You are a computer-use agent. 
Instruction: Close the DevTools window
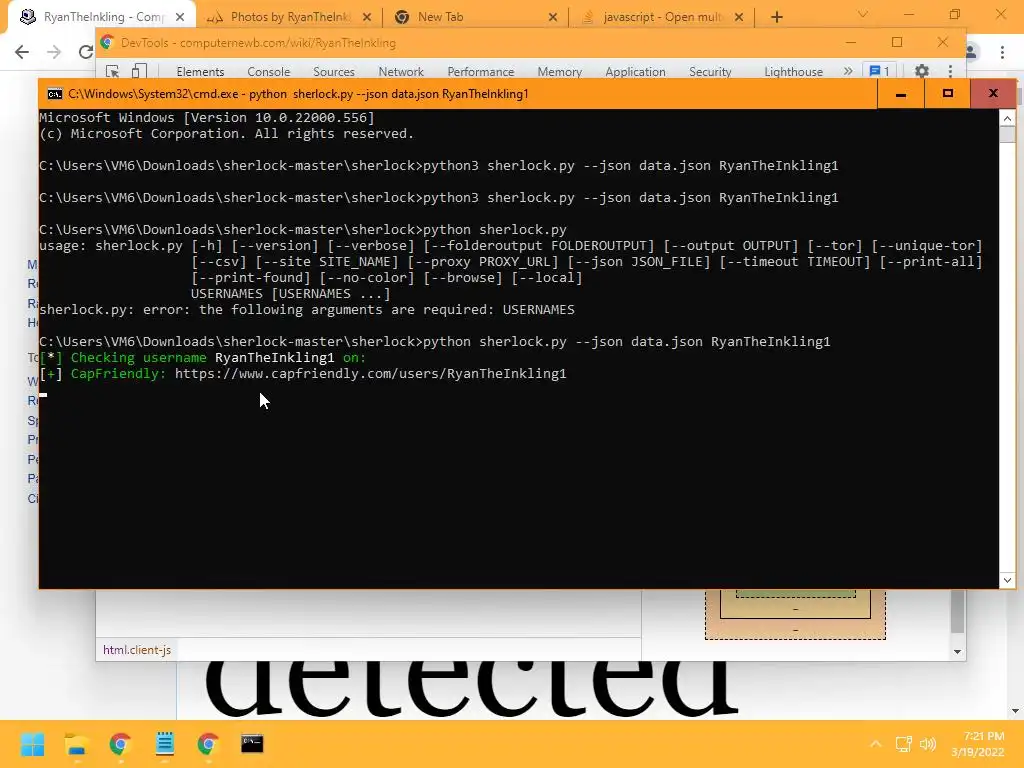click(942, 42)
